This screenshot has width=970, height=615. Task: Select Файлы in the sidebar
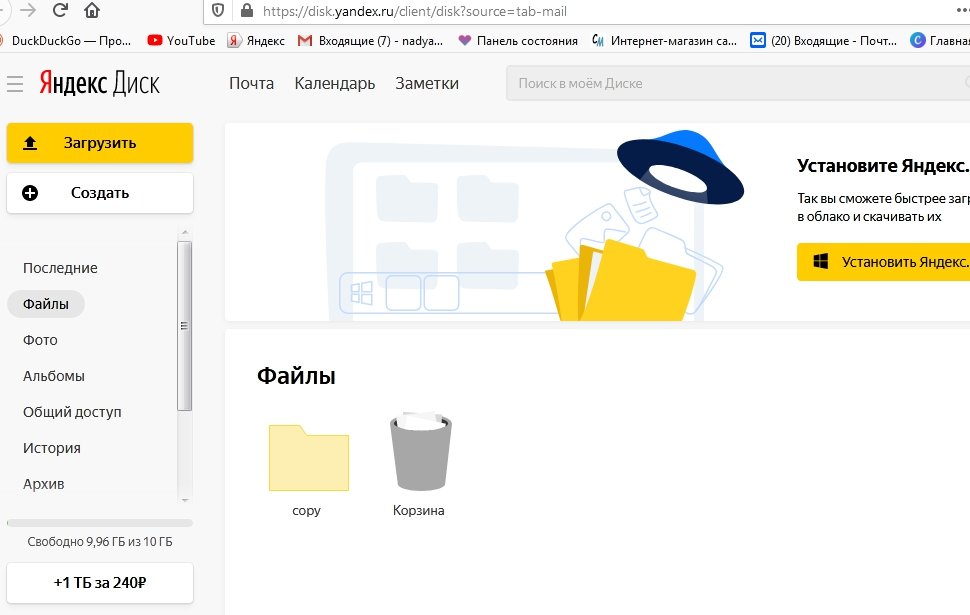46,304
